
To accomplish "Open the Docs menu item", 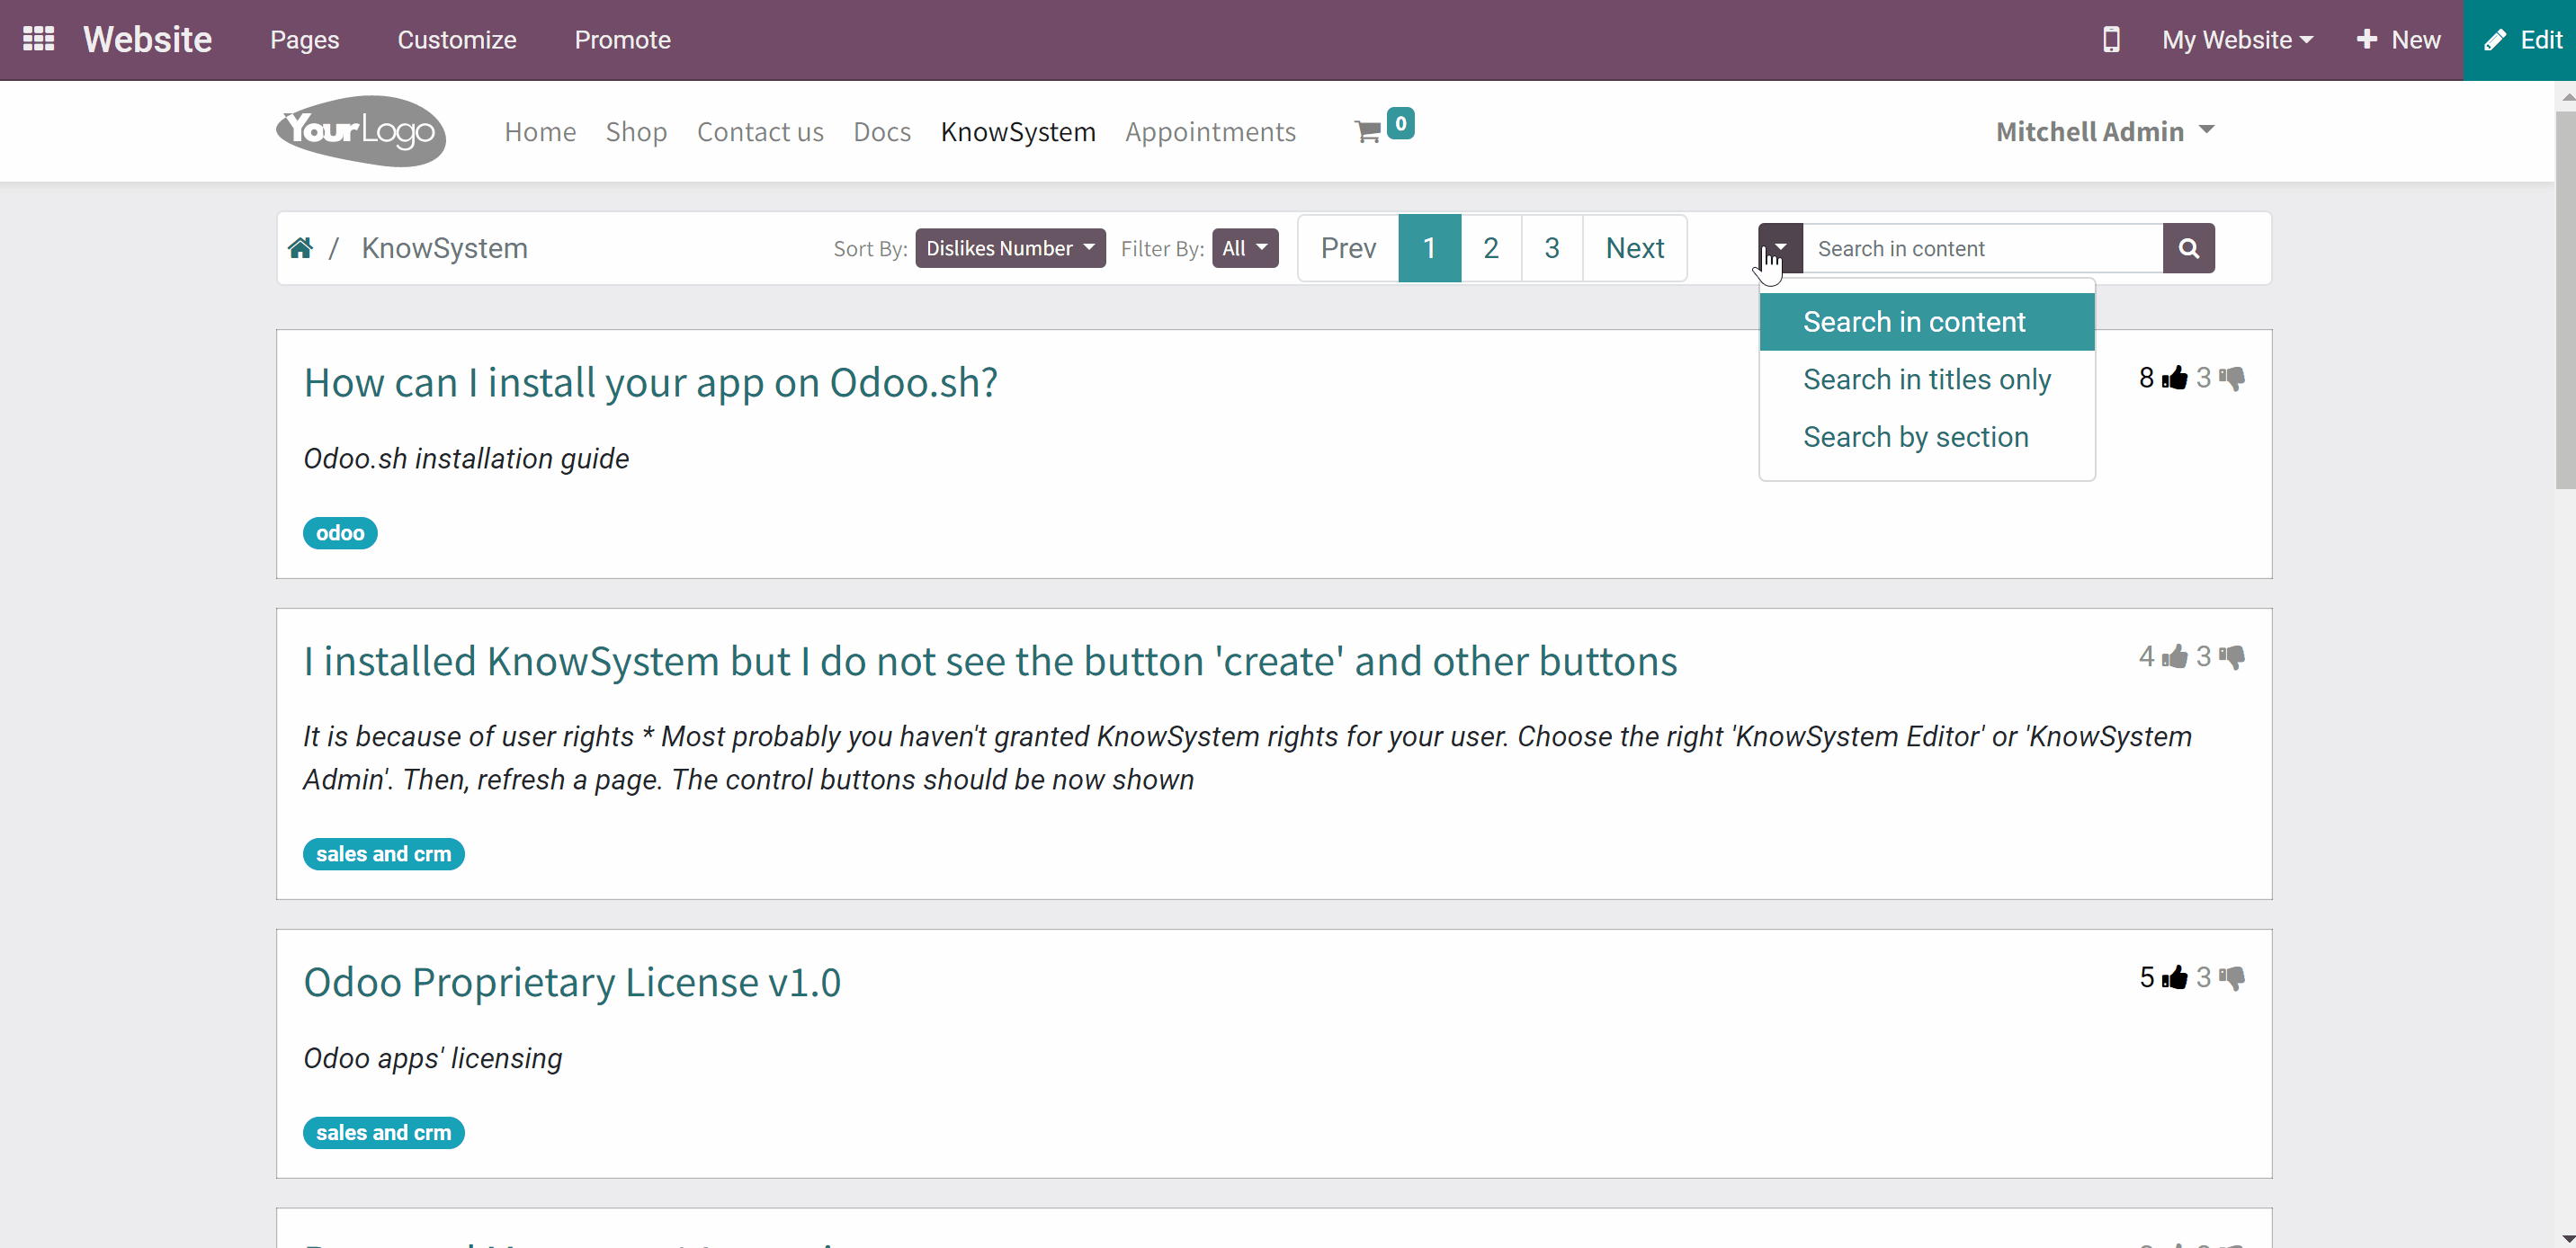I will click(882, 132).
